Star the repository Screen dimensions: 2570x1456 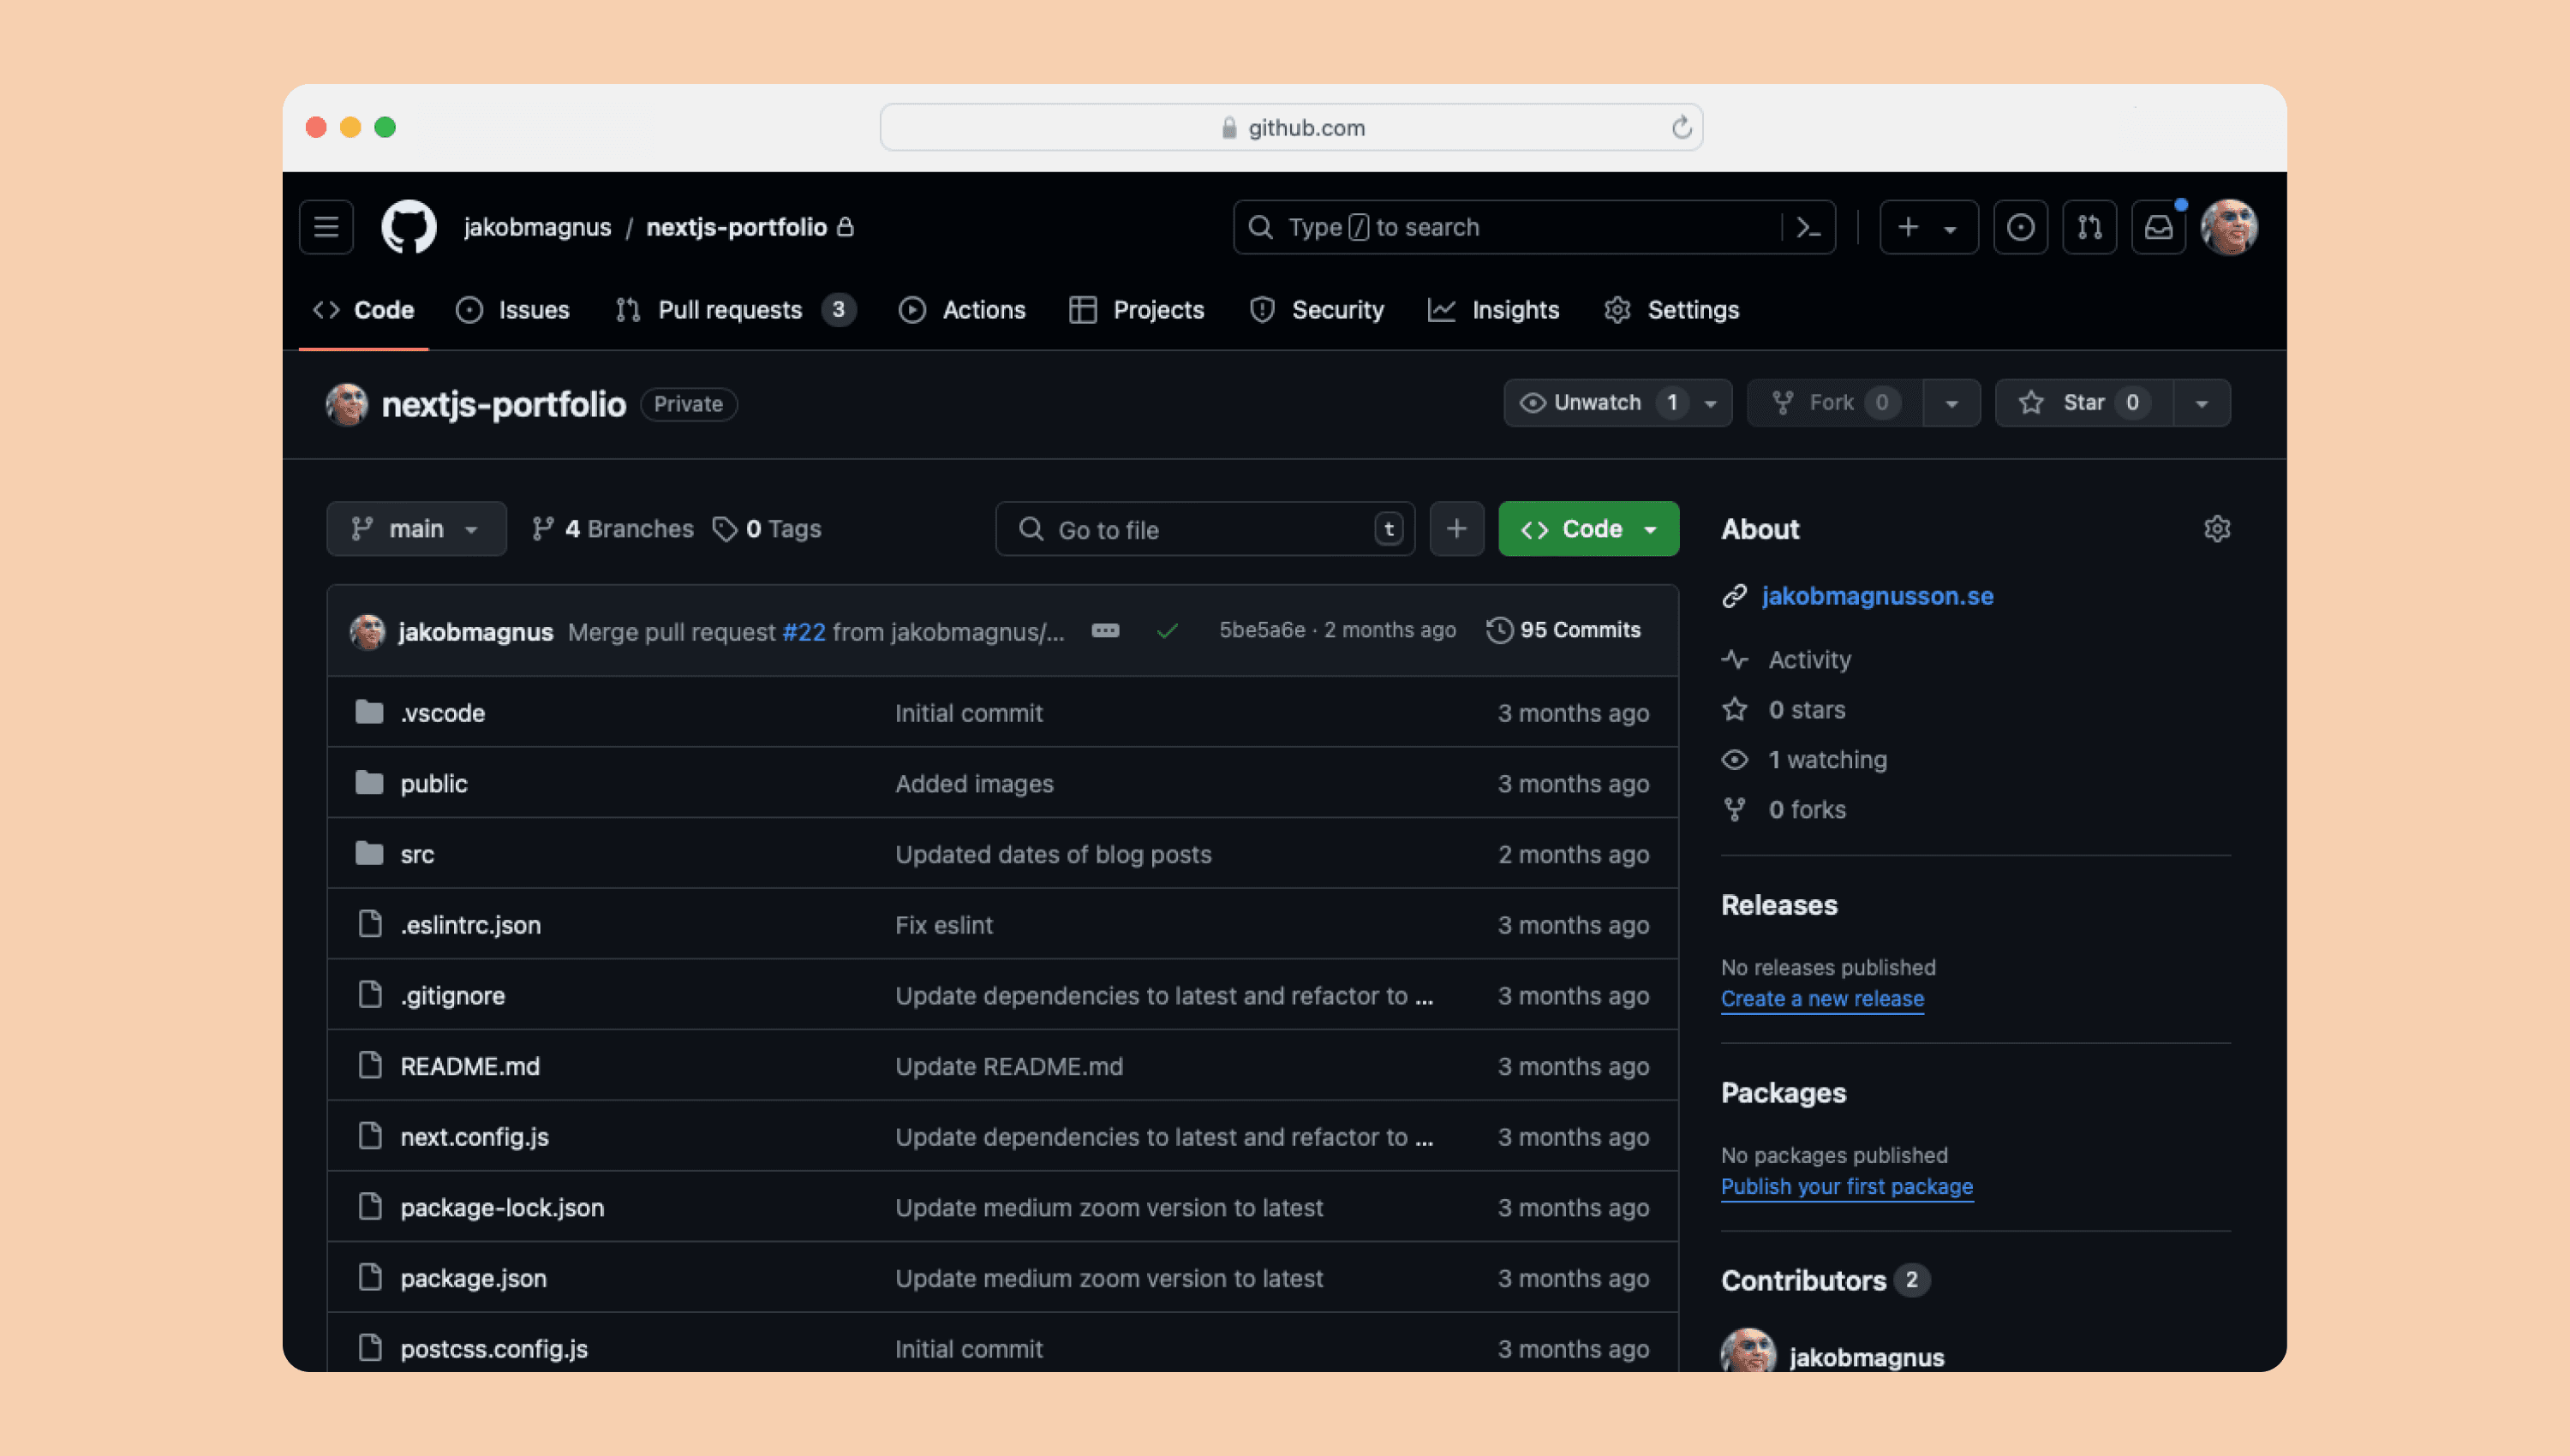(2084, 403)
